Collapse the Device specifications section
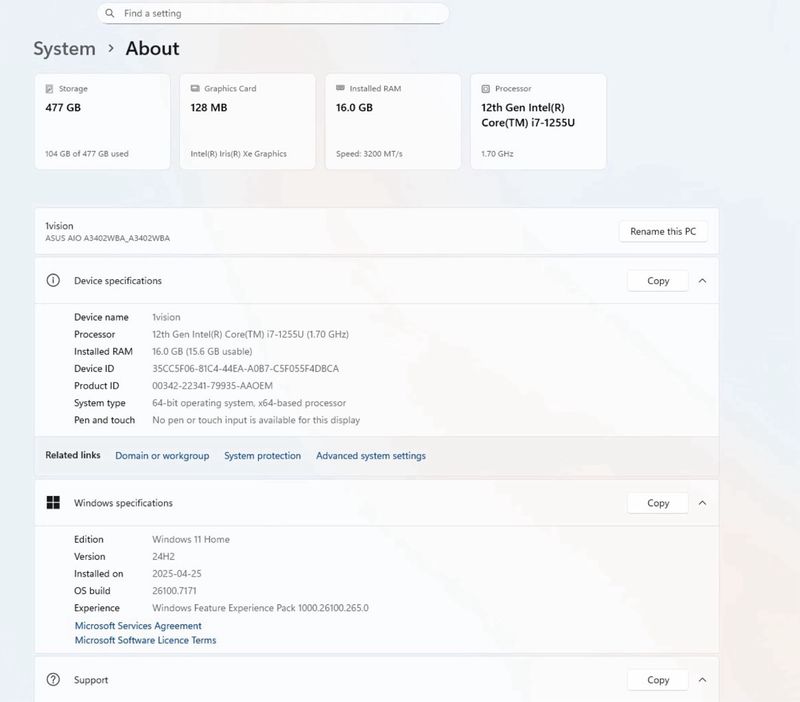 tap(703, 281)
